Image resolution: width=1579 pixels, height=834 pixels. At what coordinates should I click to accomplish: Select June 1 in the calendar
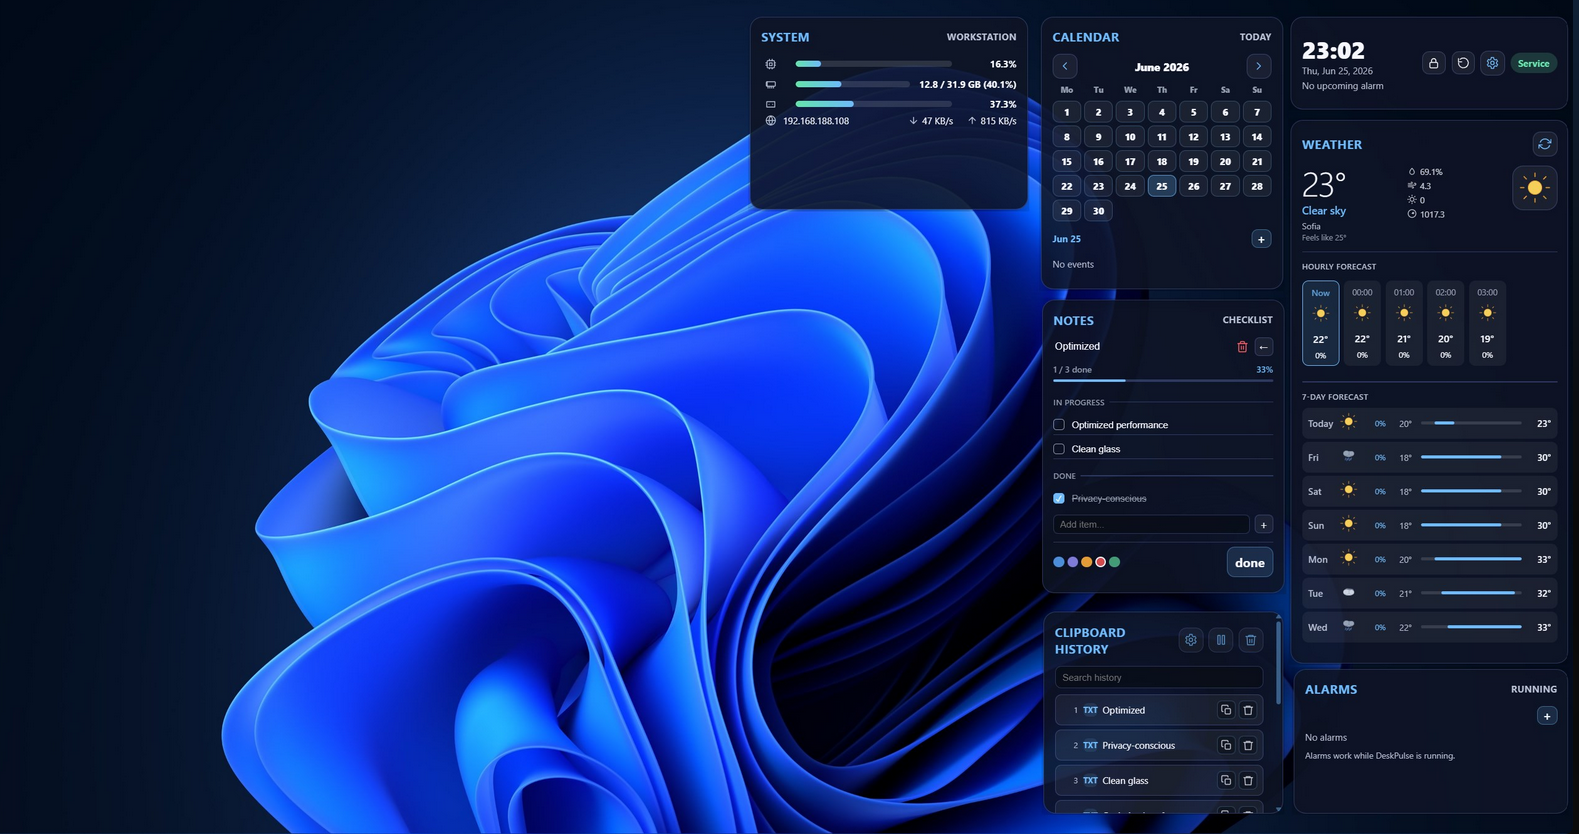tap(1066, 112)
